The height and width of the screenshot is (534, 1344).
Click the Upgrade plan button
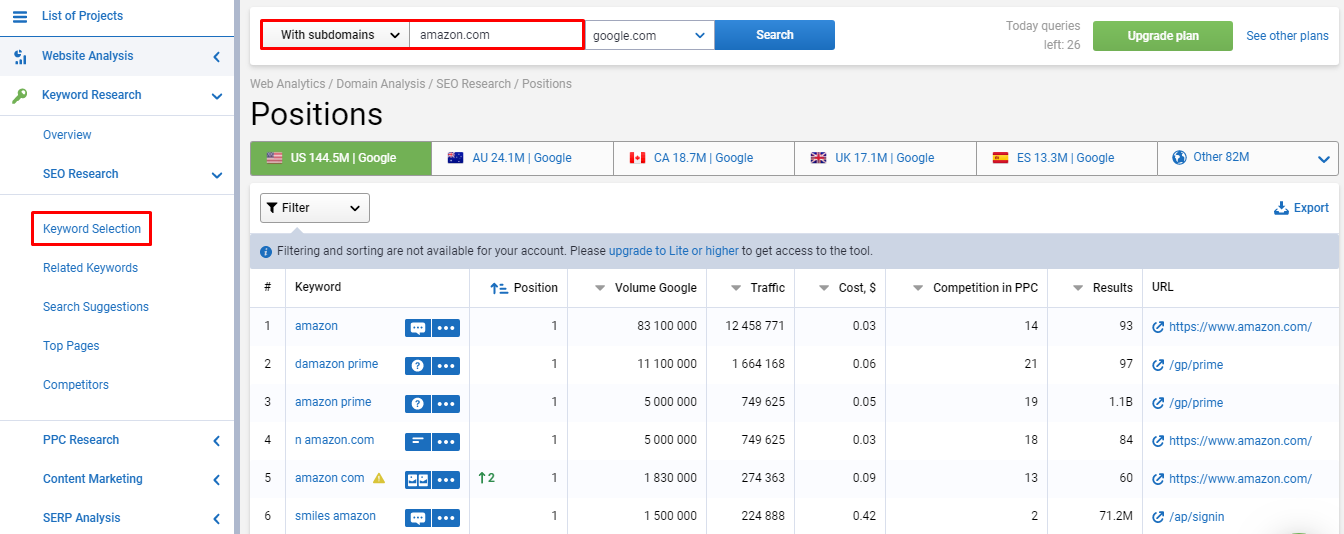coord(1163,36)
